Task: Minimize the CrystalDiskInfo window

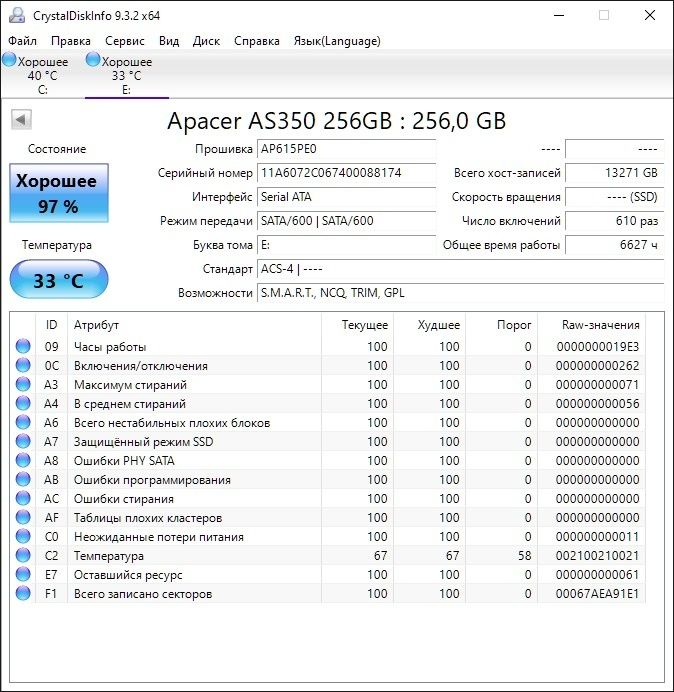Action: coord(559,15)
